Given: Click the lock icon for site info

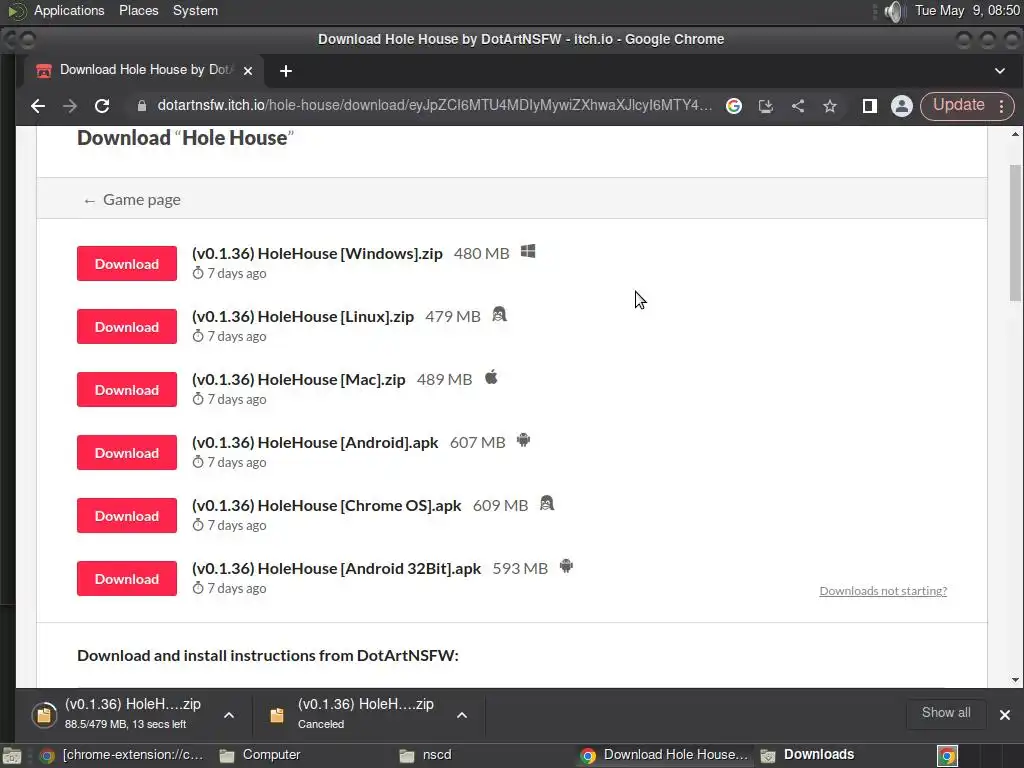Looking at the screenshot, I should pyautogui.click(x=142, y=106).
